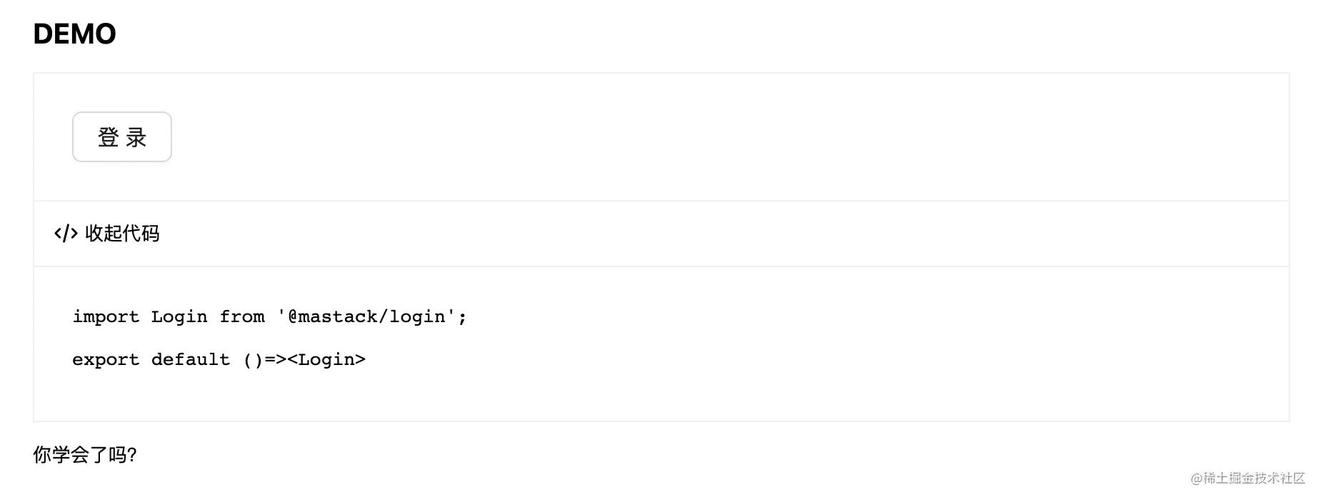This screenshot has height=500, width=1320.
Task: Click the 'from' keyword in code
Action: [242, 317]
